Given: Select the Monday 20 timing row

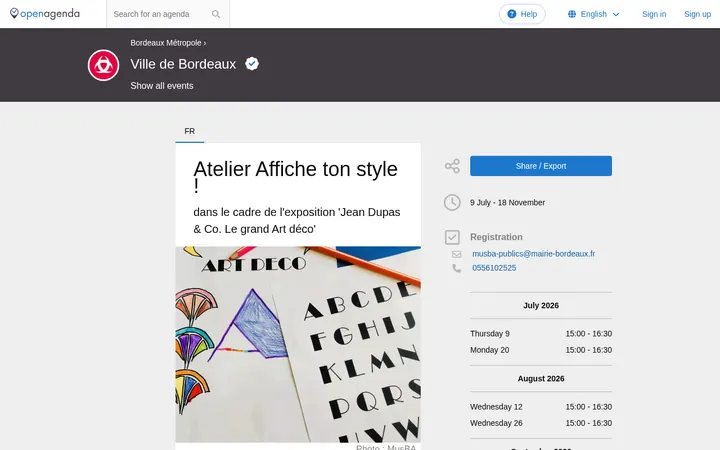Looking at the screenshot, I should [540, 350].
